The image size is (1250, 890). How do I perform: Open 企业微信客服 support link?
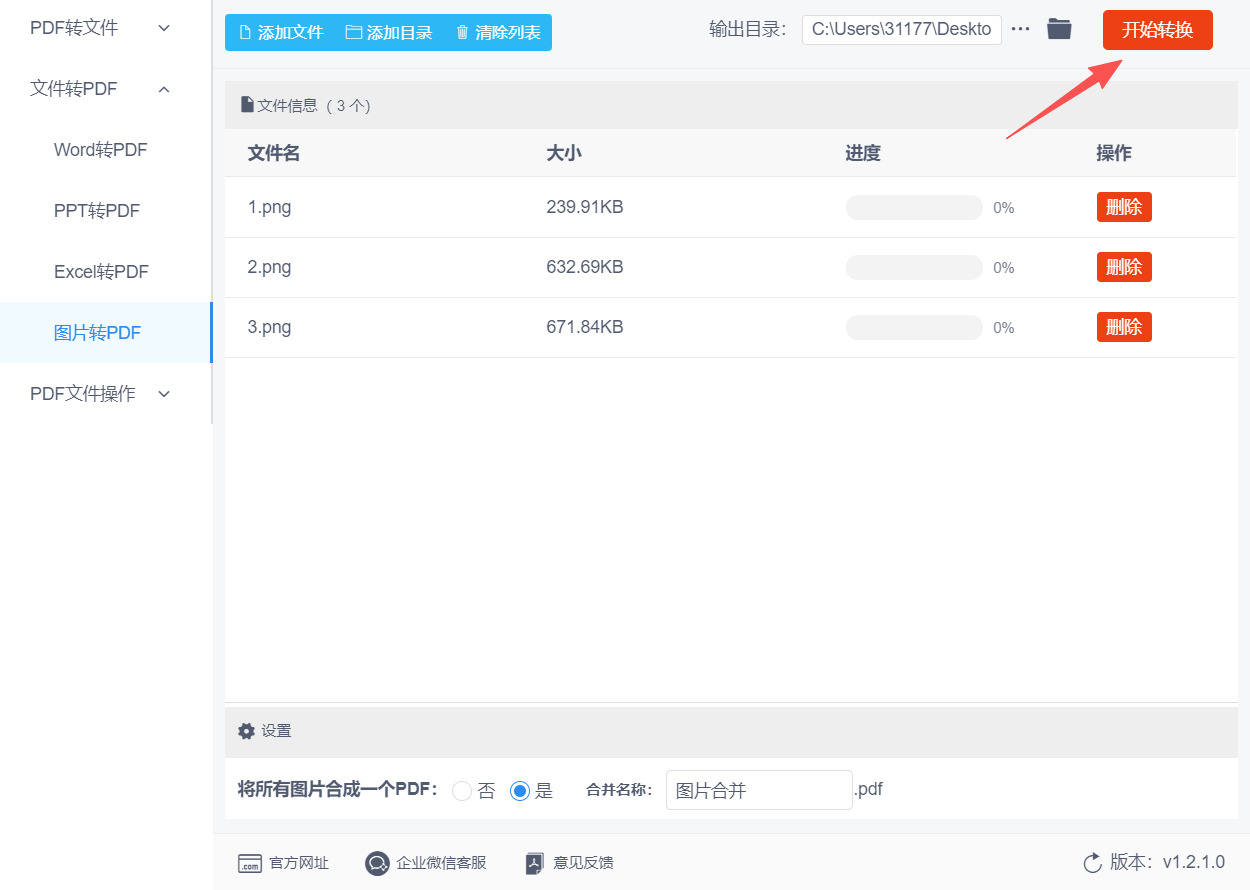(426, 863)
